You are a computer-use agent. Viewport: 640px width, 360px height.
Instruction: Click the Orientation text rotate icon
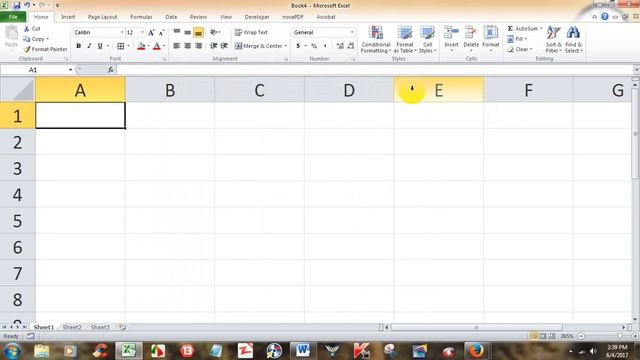click(x=213, y=32)
